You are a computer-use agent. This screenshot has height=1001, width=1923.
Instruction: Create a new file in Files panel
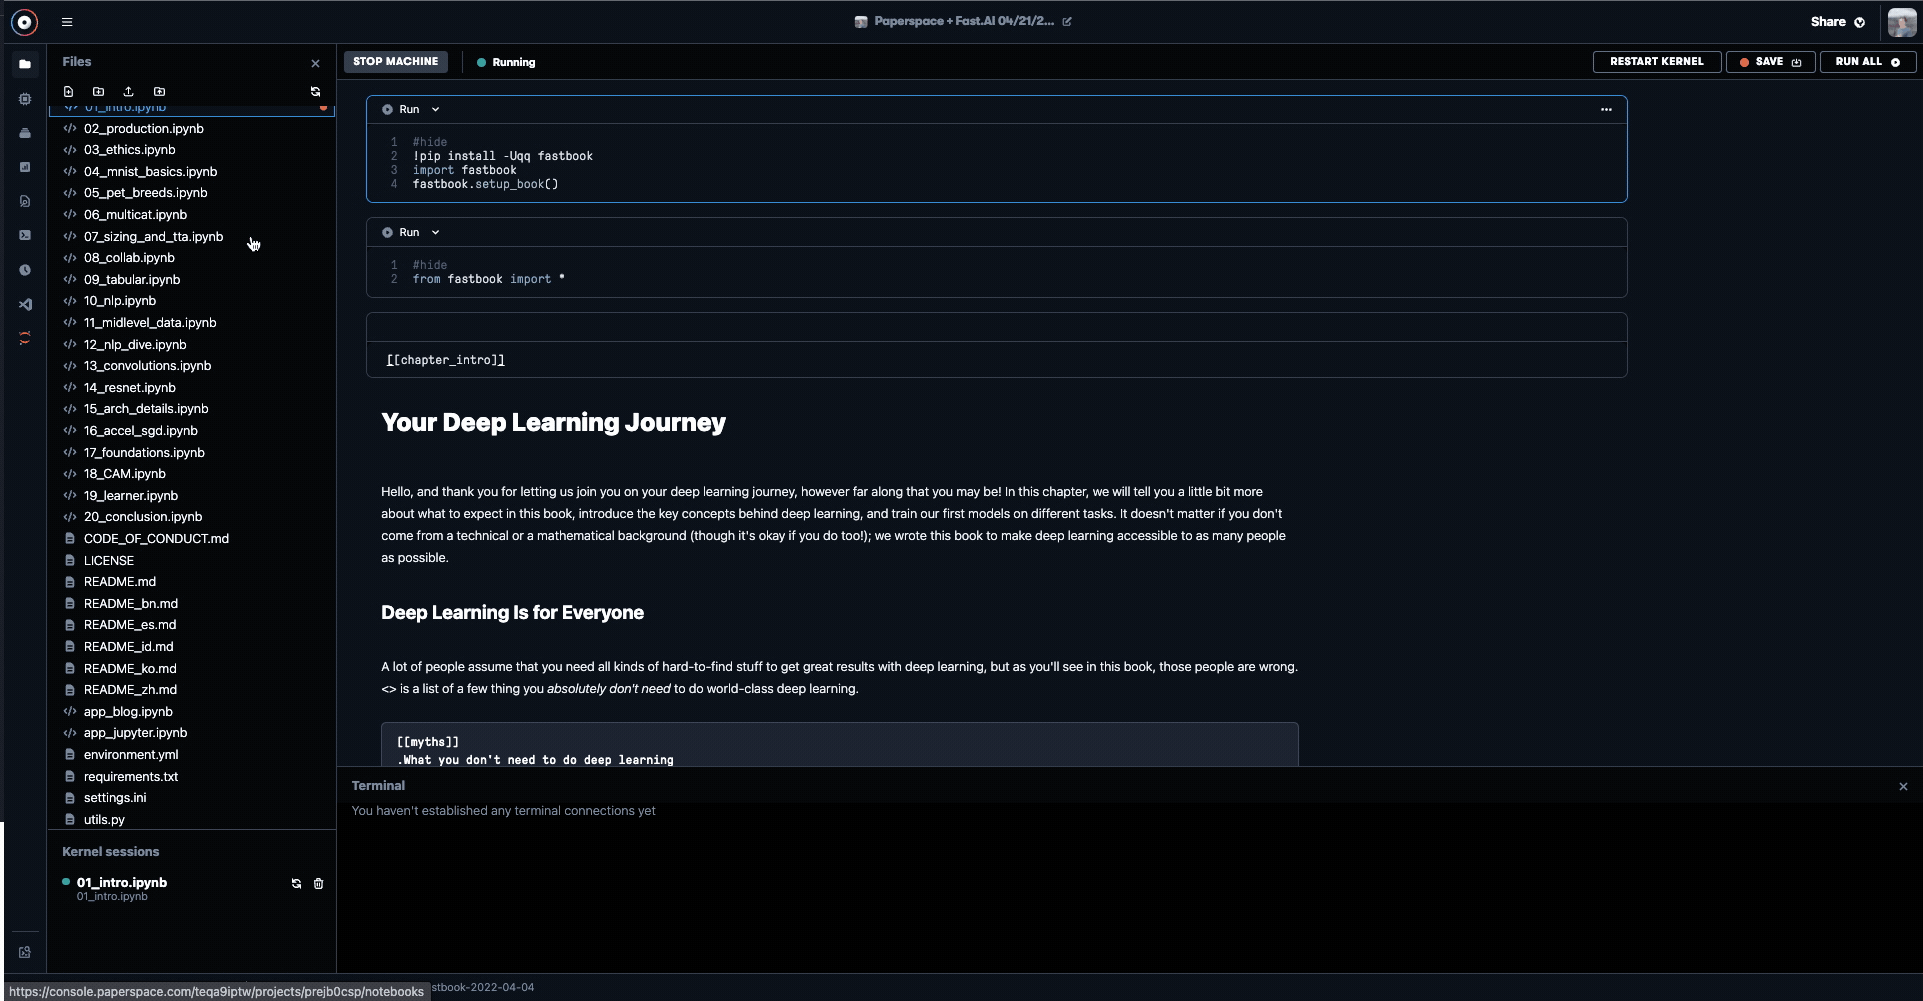[x=69, y=91]
